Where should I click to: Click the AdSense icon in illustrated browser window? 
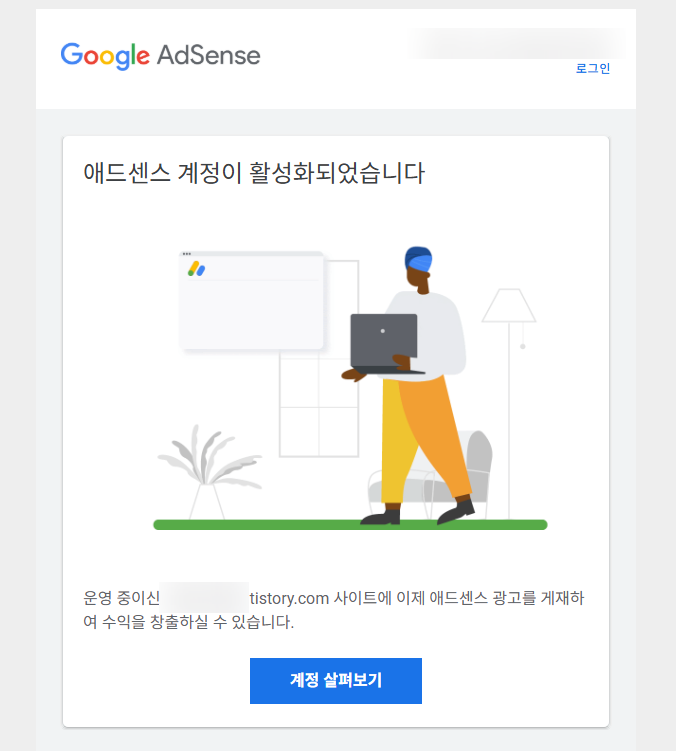coord(196,269)
